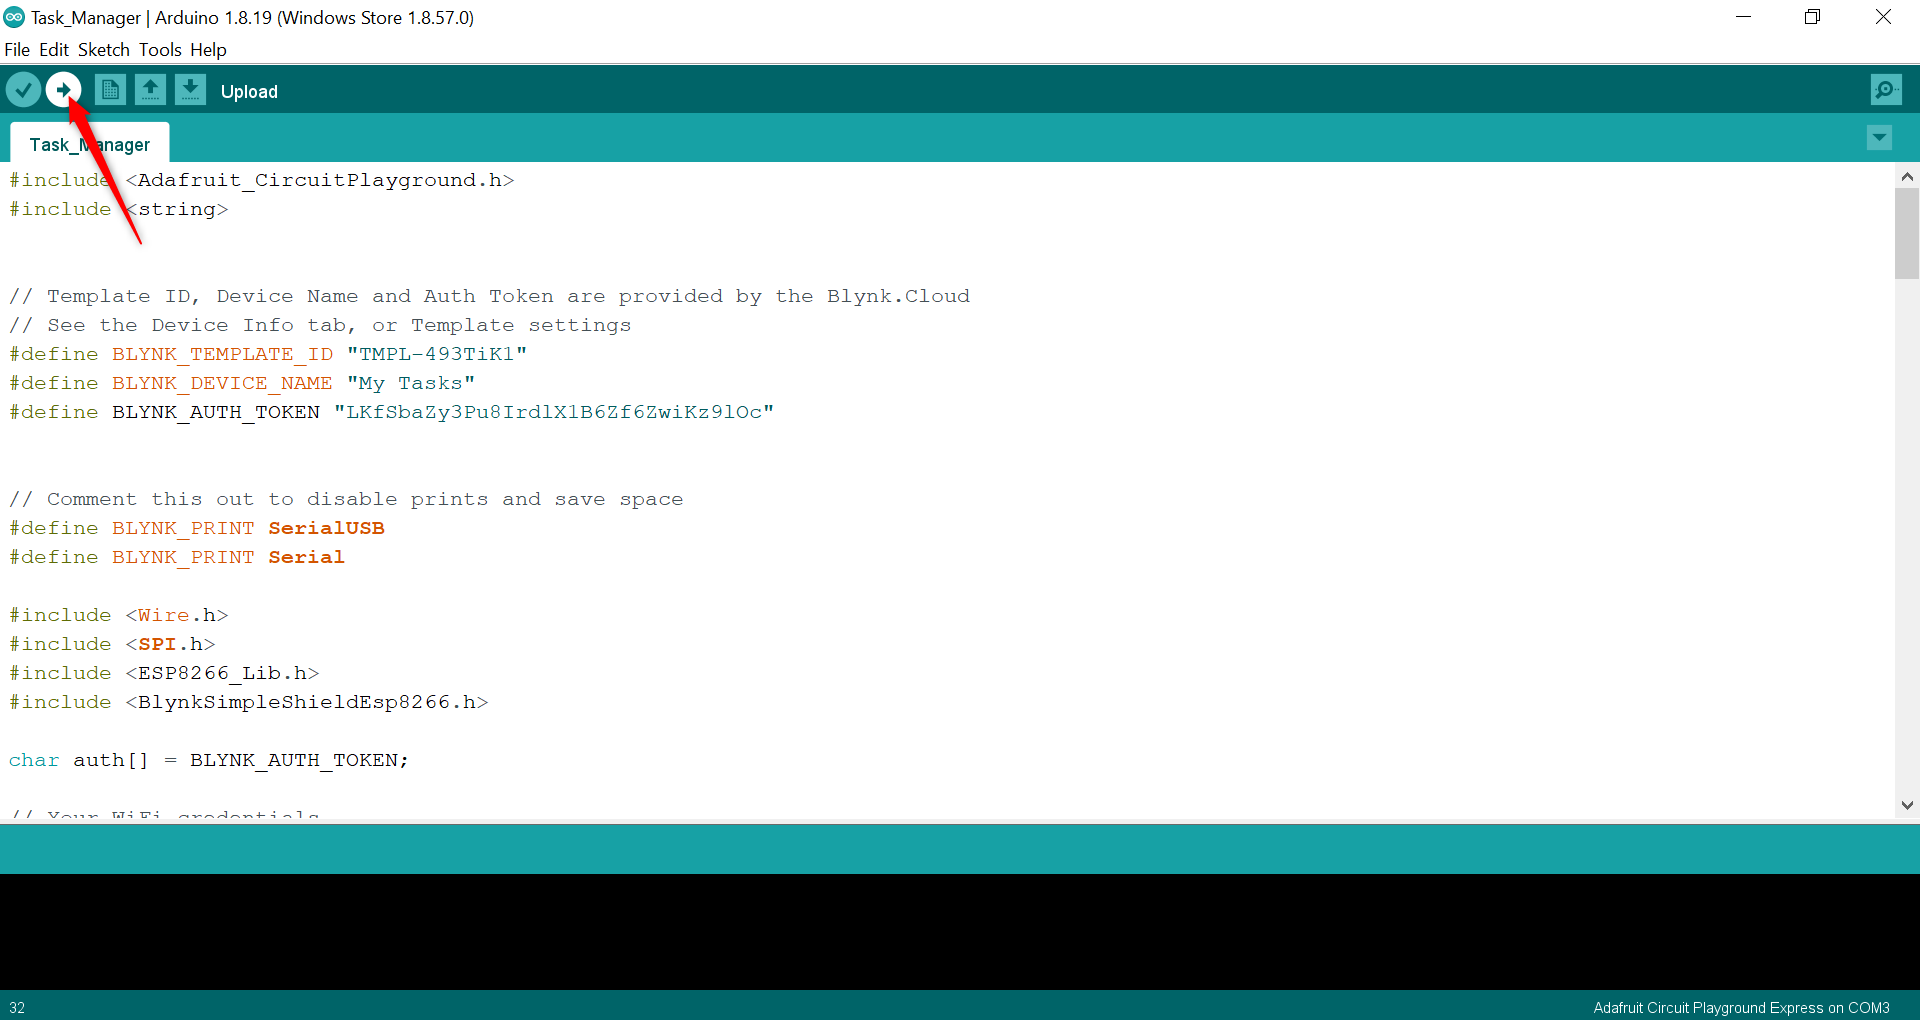Viewport: 1920px width, 1020px height.
Task: Click the Upload arrow button
Action: (63, 90)
